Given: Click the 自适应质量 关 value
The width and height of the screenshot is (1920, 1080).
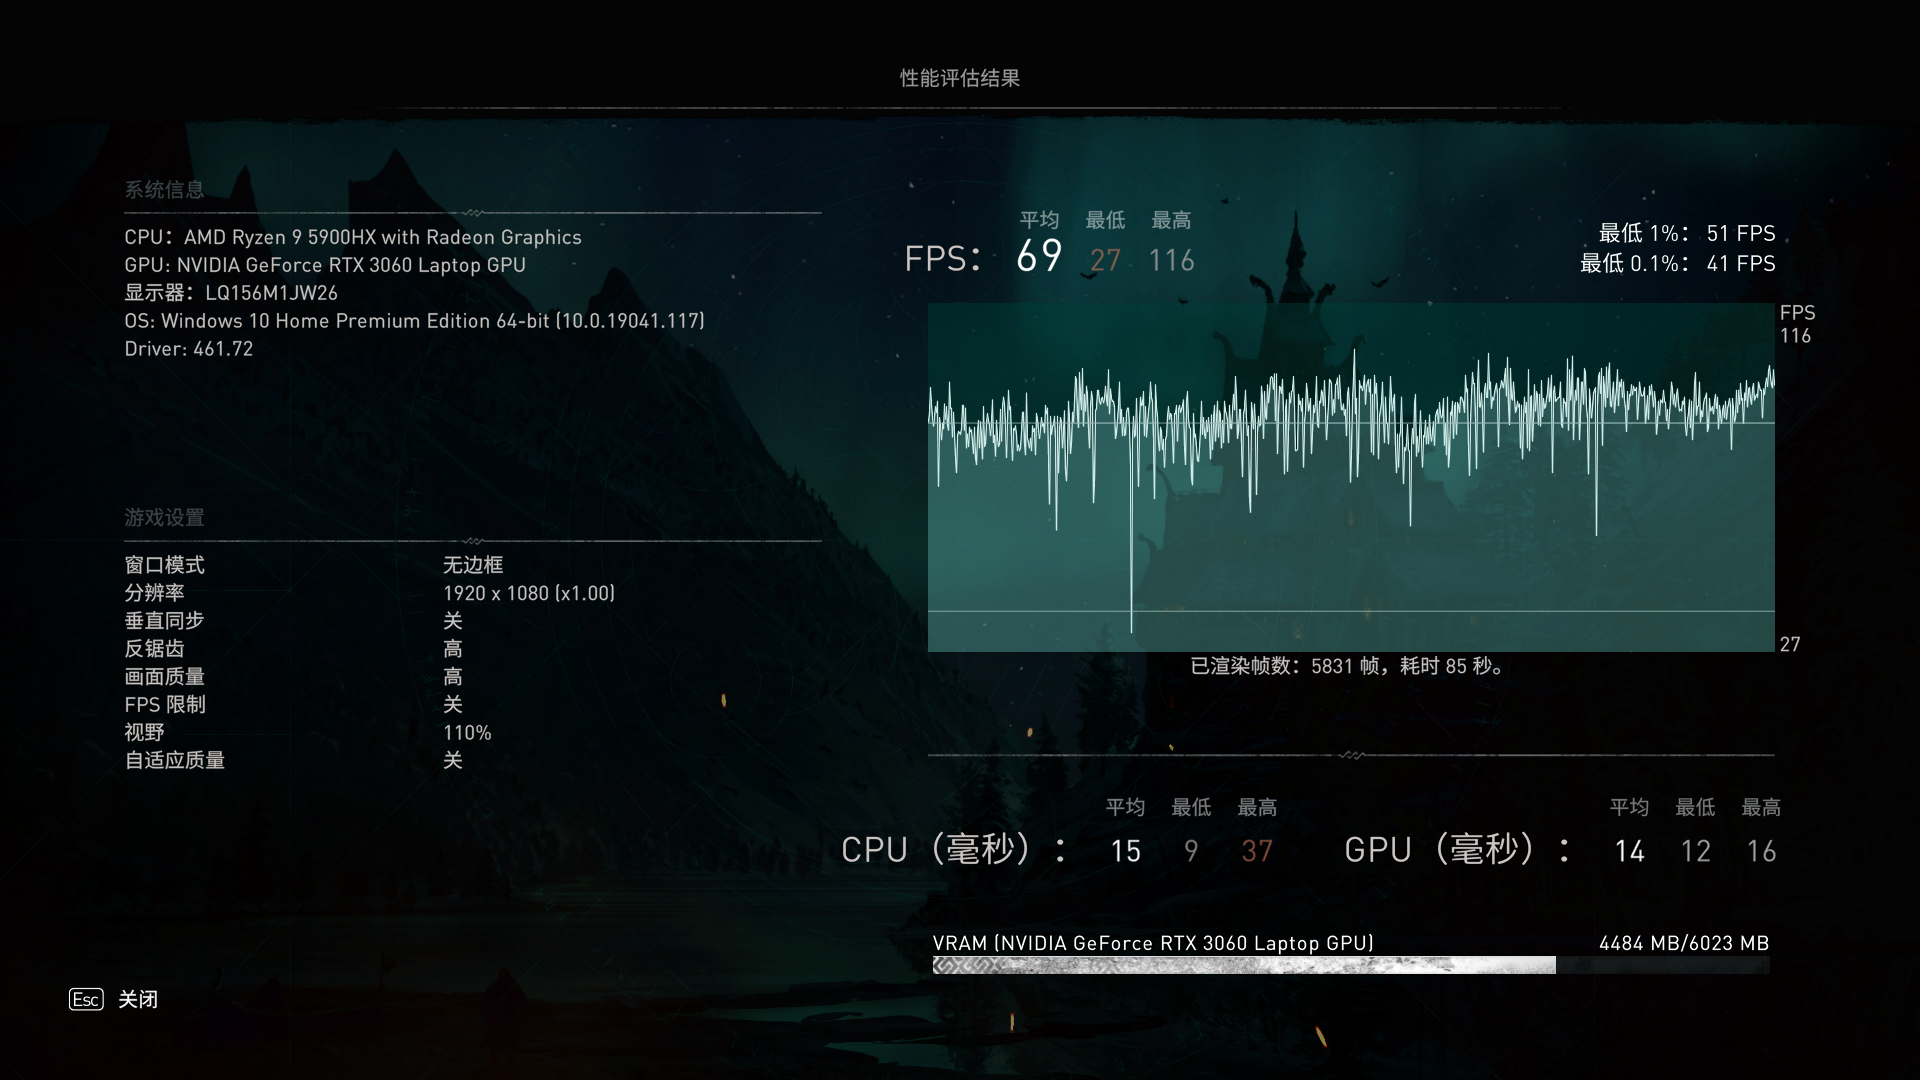Looking at the screenshot, I should coord(453,761).
